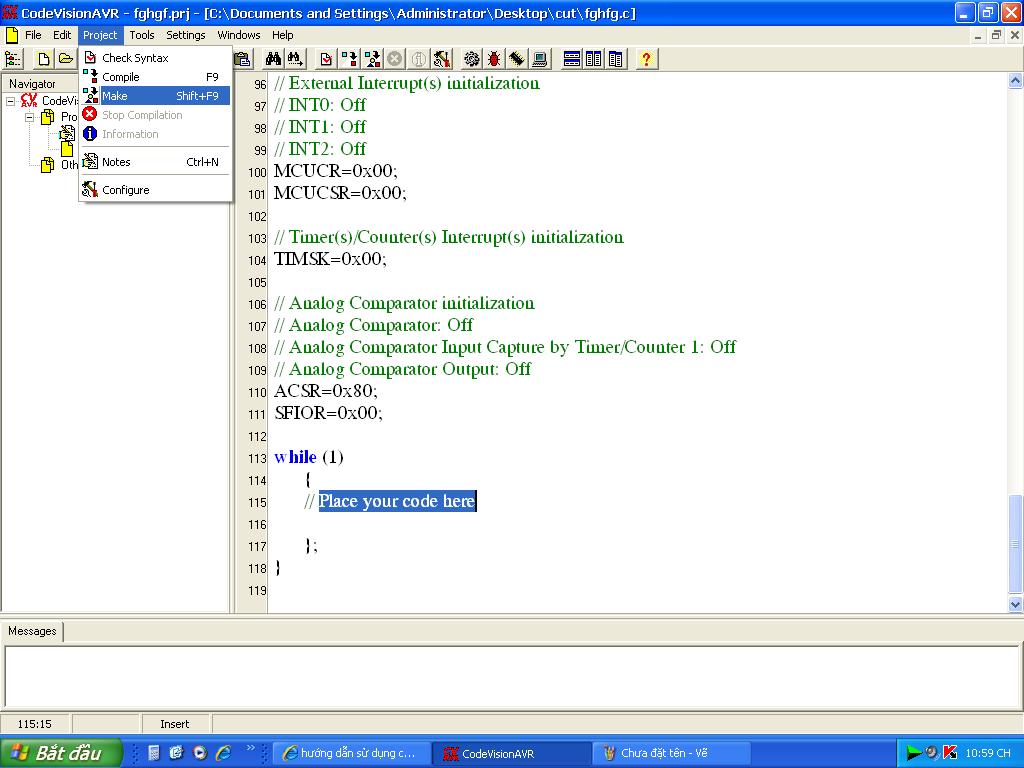Switch to the Internet Explorer taskbar window
This screenshot has height=768, width=1024.
point(350,753)
